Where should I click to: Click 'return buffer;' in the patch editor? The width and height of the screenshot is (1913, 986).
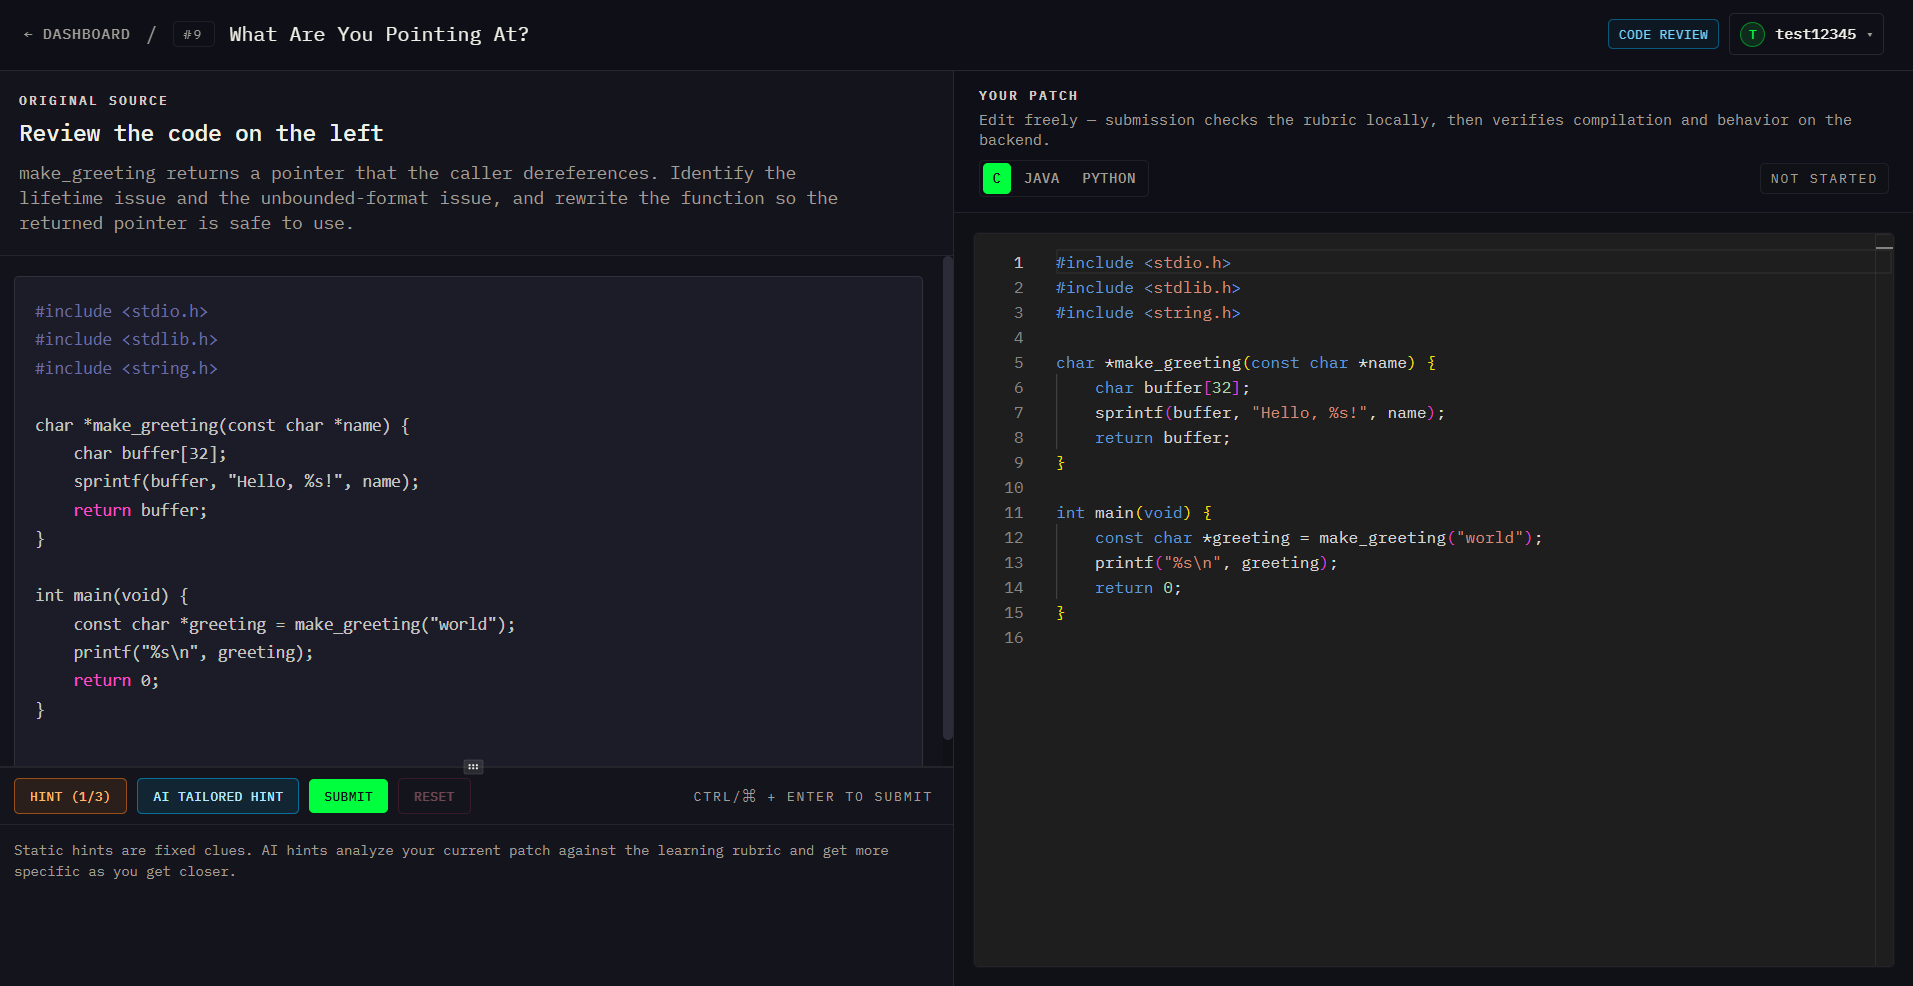coord(1162,438)
